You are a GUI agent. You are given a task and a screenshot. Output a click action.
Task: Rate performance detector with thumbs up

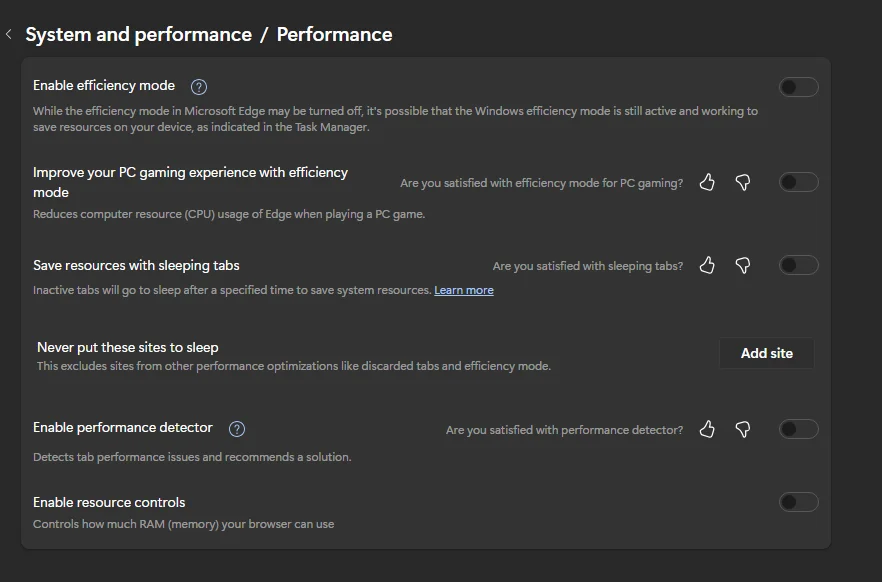[x=707, y=429]
